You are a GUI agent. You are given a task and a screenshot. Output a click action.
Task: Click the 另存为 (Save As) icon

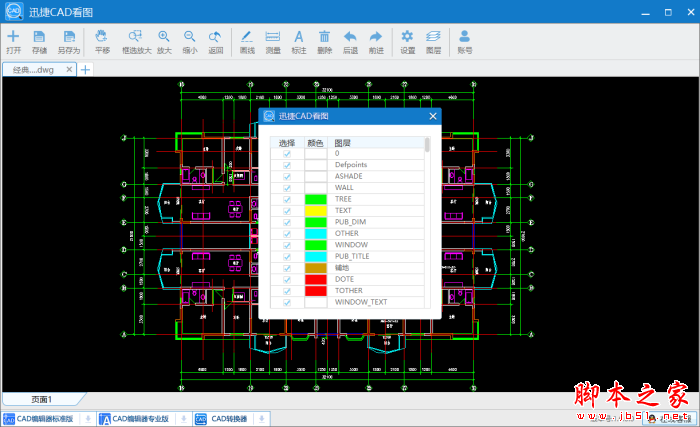(68, 40)
